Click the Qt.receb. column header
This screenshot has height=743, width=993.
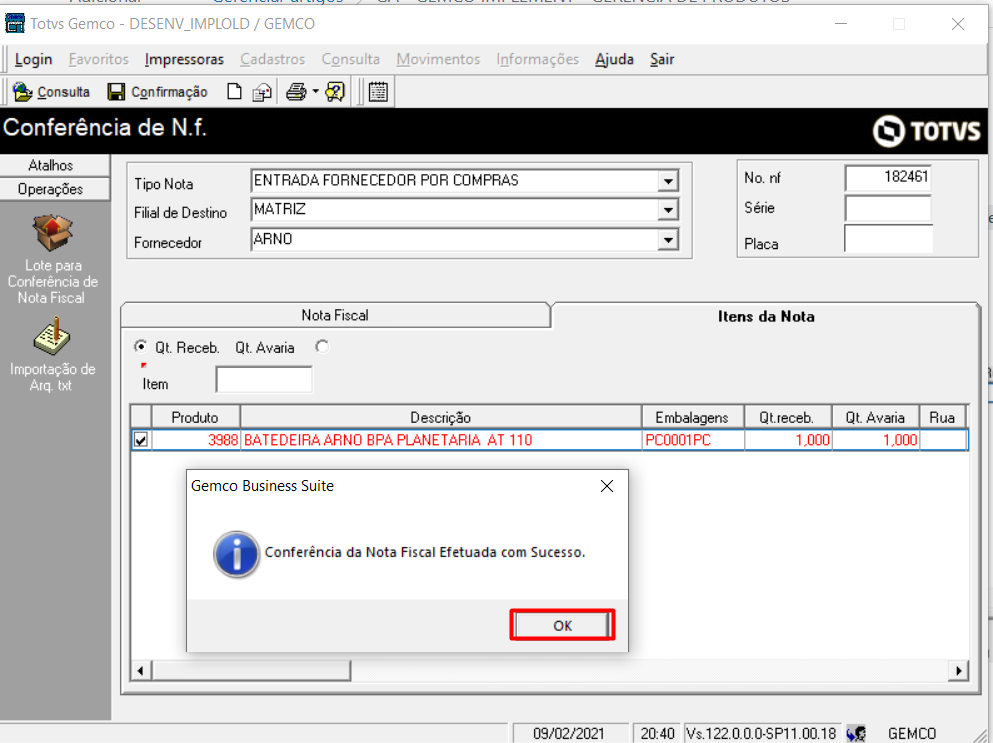tap(787, 417)
